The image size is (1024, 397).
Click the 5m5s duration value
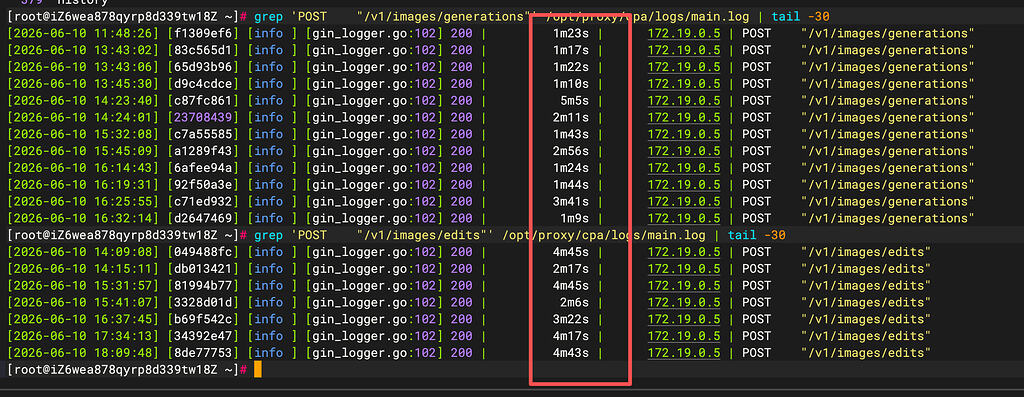574,100
